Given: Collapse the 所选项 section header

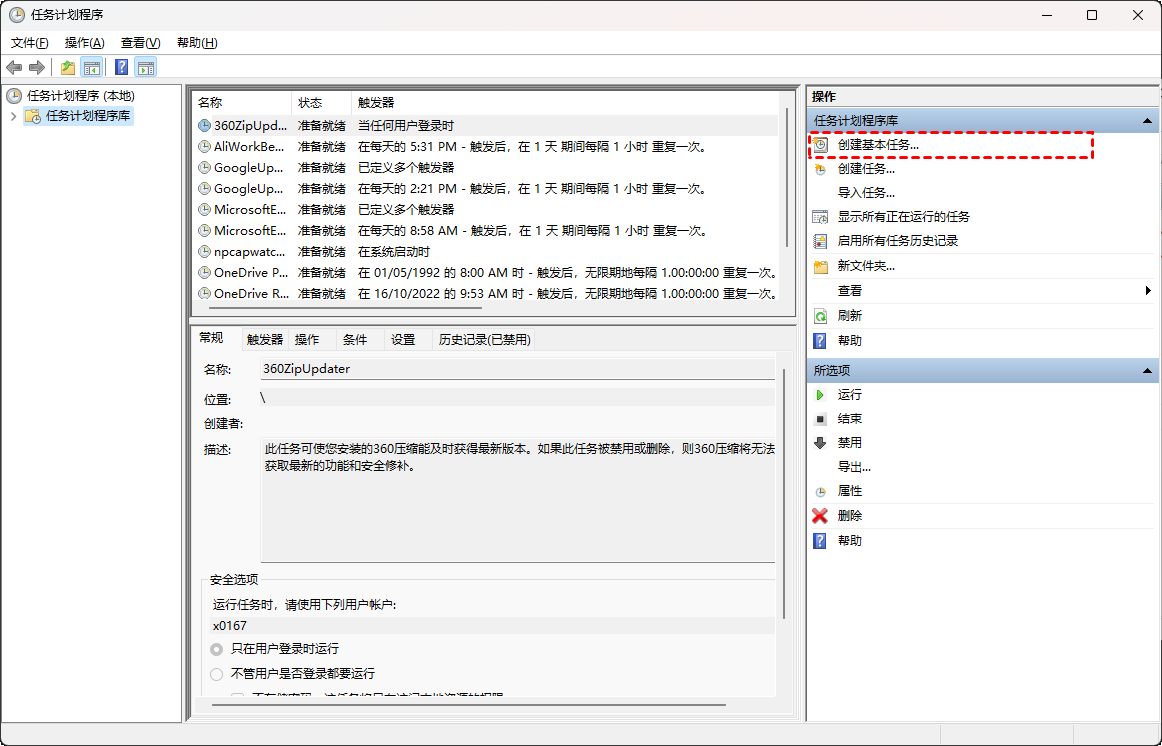Looking at the screenshot, I should (x=1149, y=371).
